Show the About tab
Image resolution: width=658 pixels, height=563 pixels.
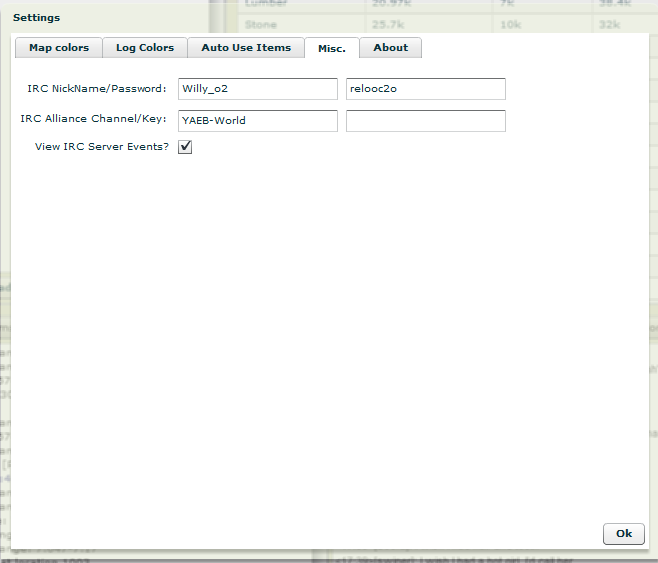[390, 48]
